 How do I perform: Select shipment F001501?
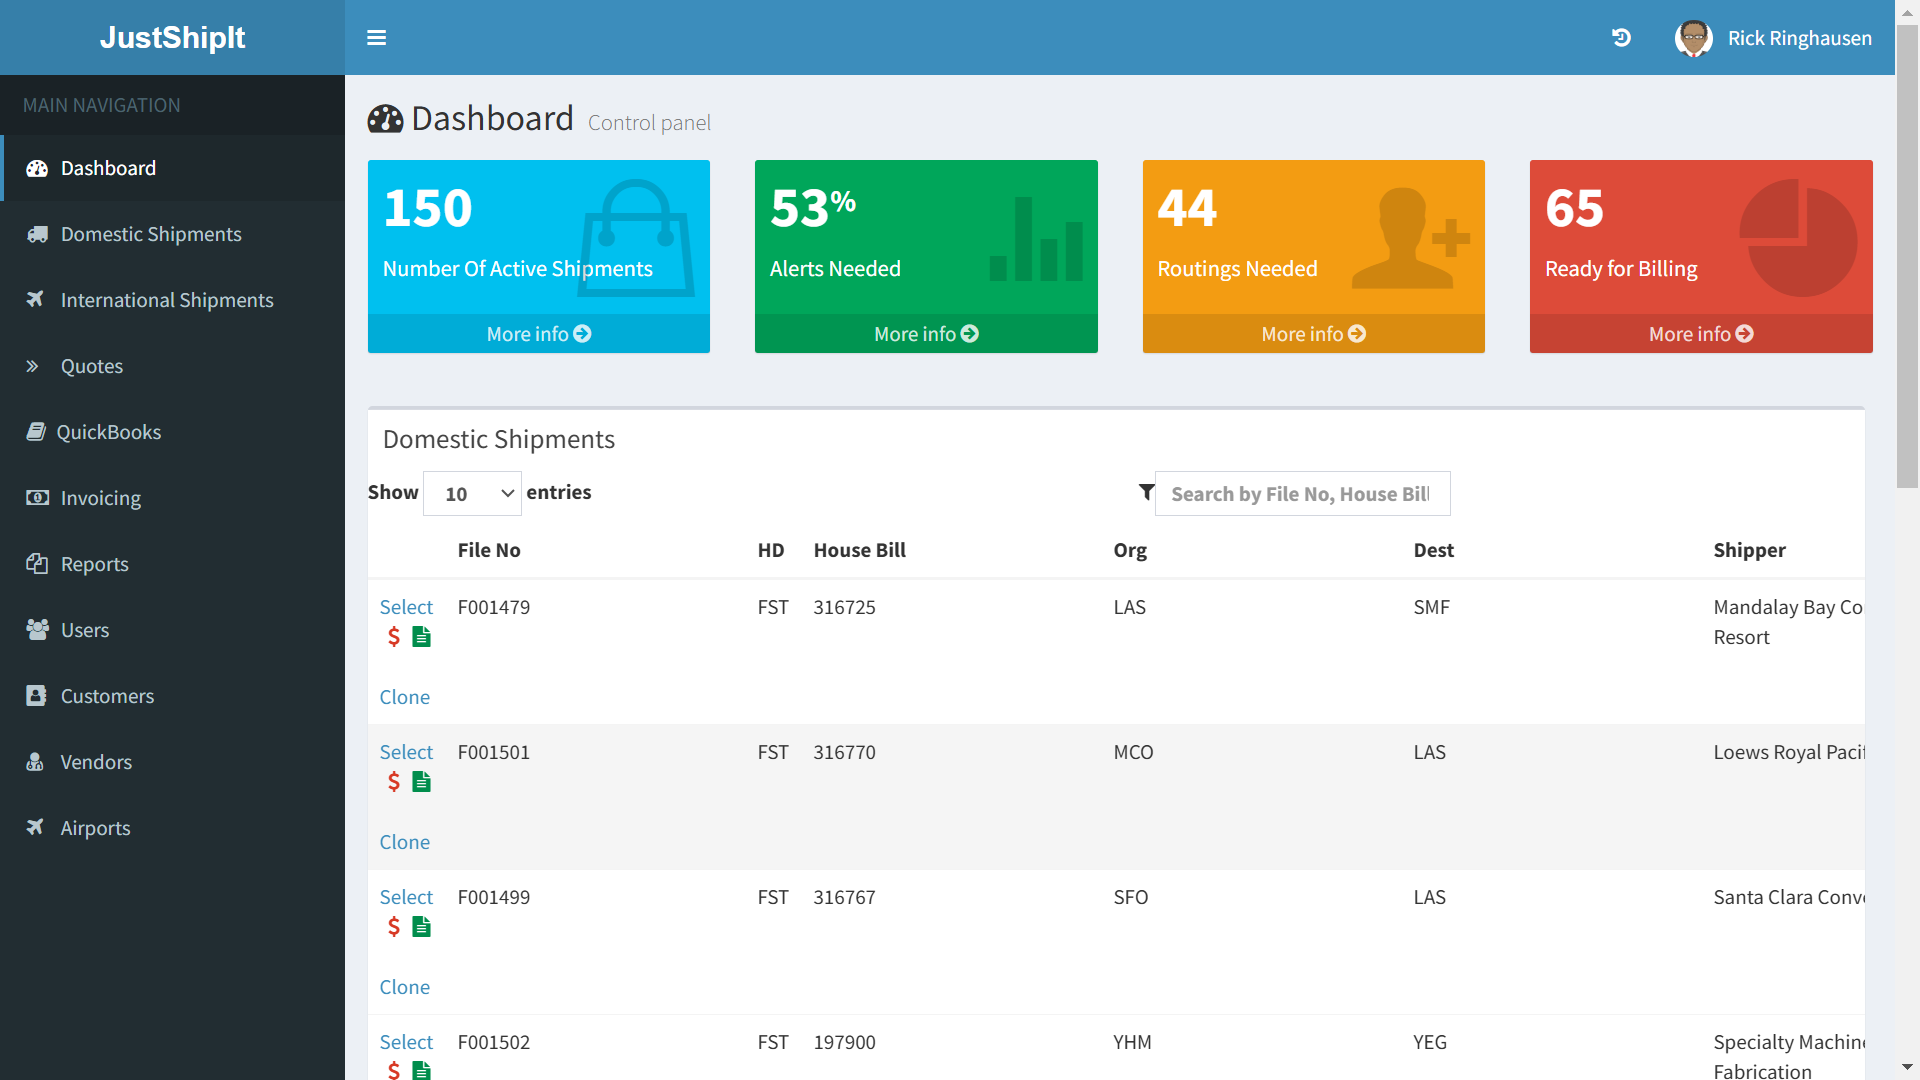click(x=406, y=752)
